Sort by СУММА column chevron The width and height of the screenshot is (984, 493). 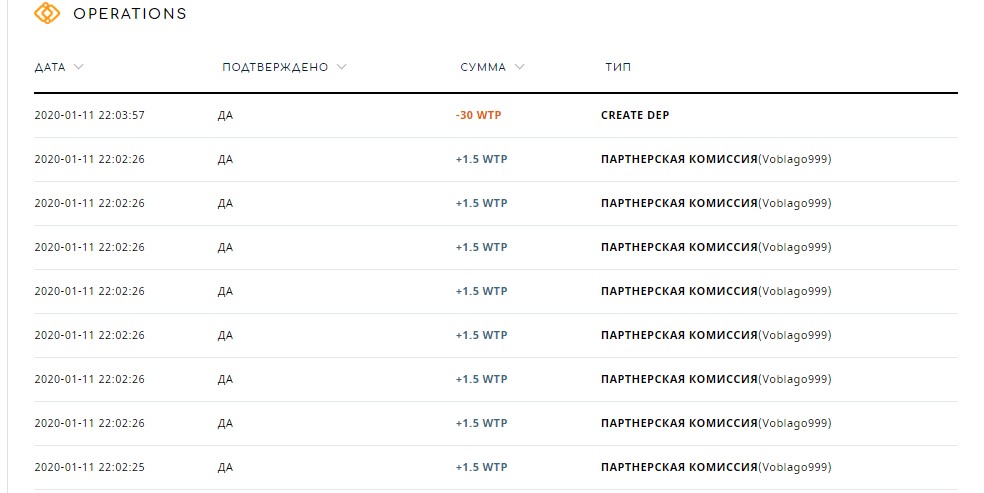coord(519,66)
